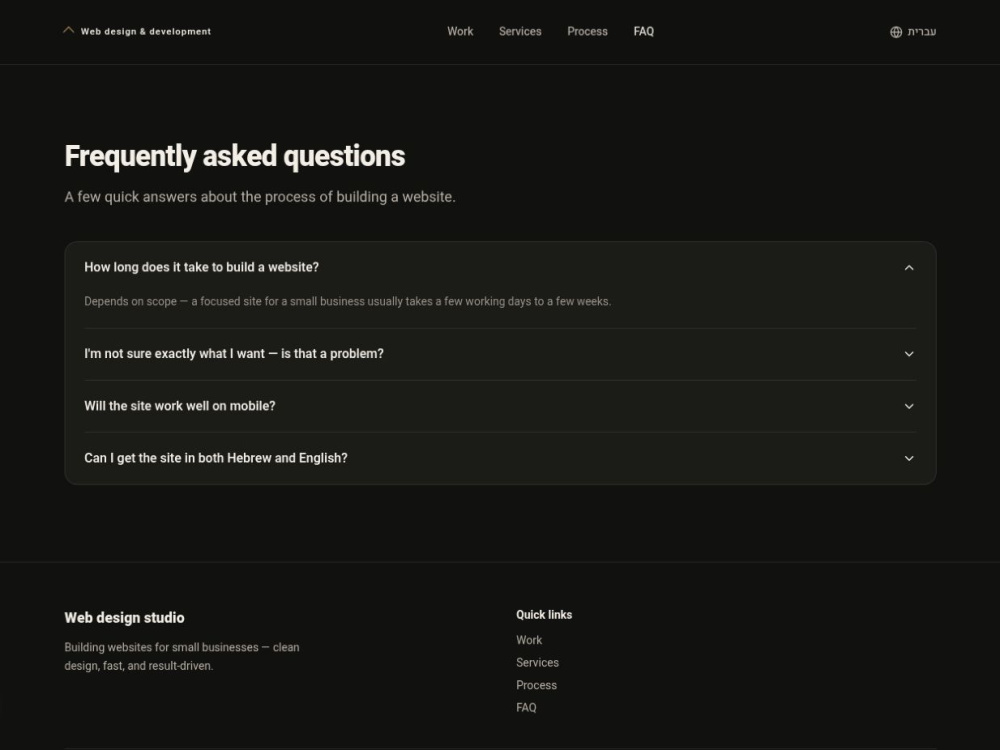Click the 'Depends on scope' answer text

coord(348,301)
